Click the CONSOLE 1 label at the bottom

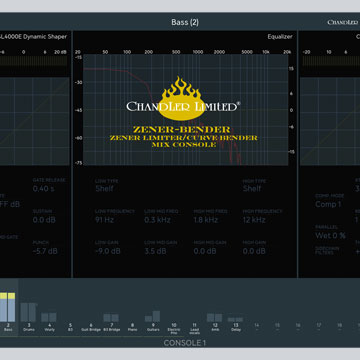185,343
